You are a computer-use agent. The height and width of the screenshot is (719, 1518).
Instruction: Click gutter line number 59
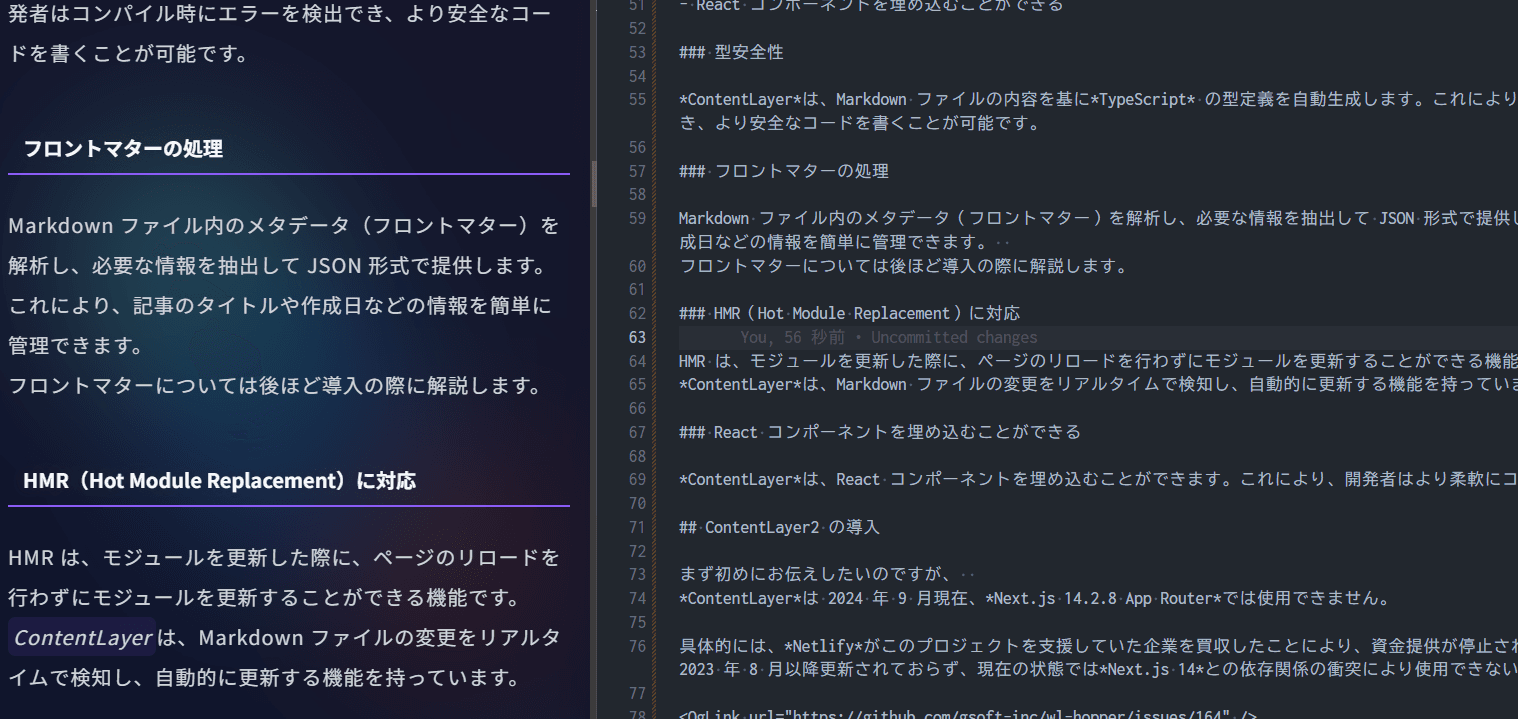click(637, 219)
